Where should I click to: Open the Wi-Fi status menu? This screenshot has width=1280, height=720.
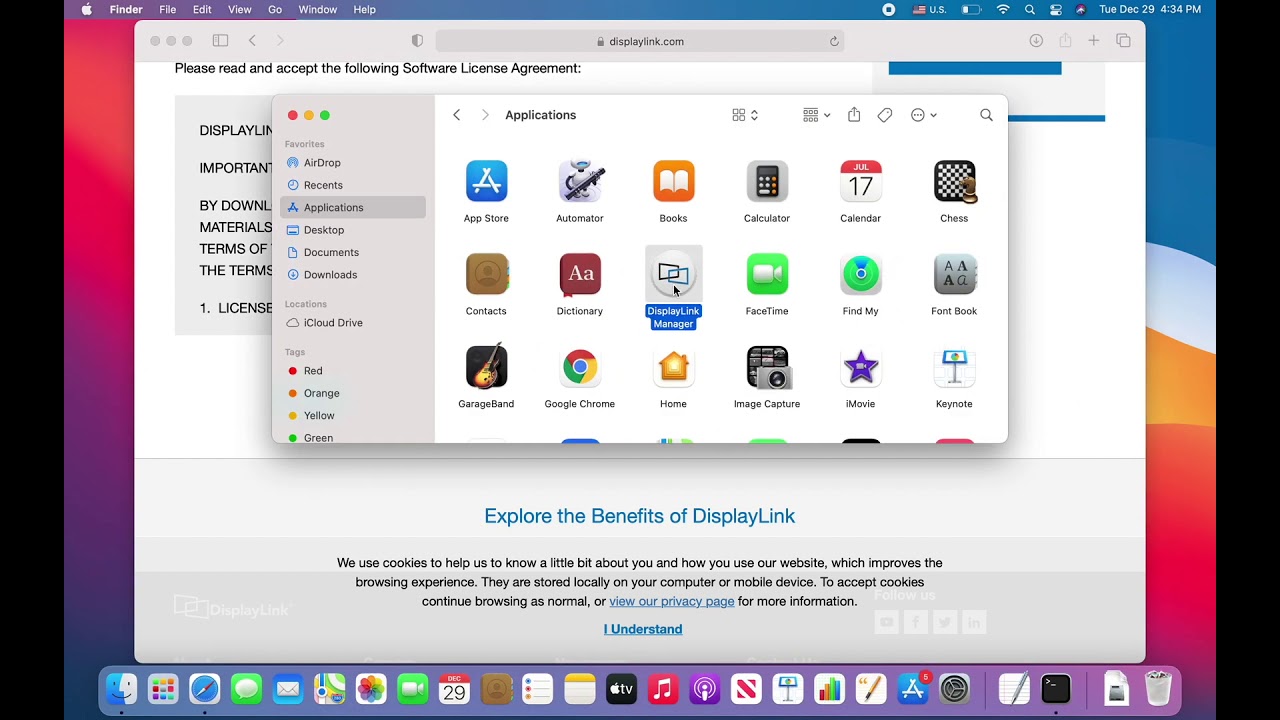(x=1003, y=9)
